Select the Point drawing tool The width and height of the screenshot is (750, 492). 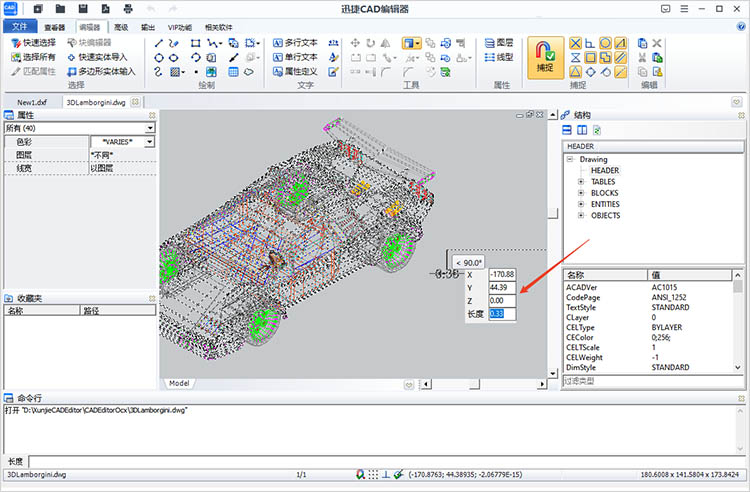[196, 72]
